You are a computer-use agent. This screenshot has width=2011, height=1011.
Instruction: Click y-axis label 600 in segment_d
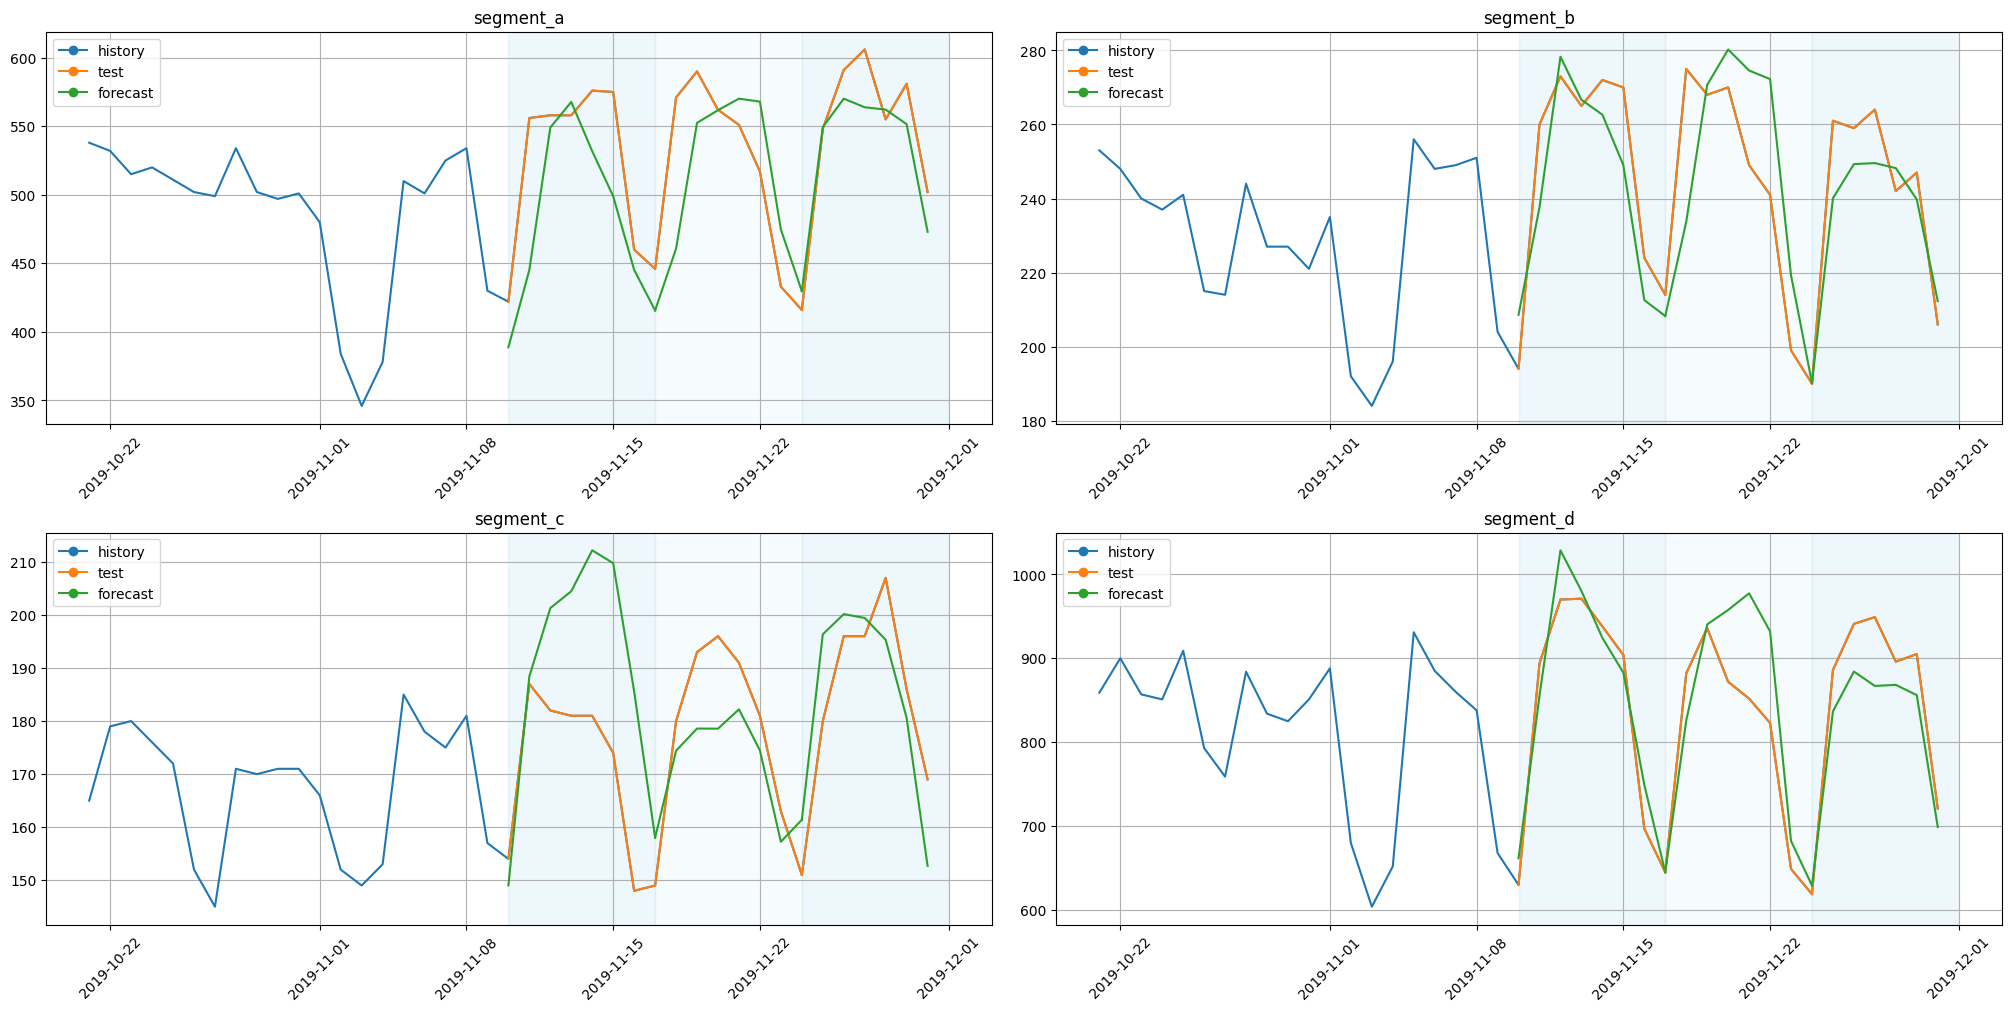[x=1034, y=911]
